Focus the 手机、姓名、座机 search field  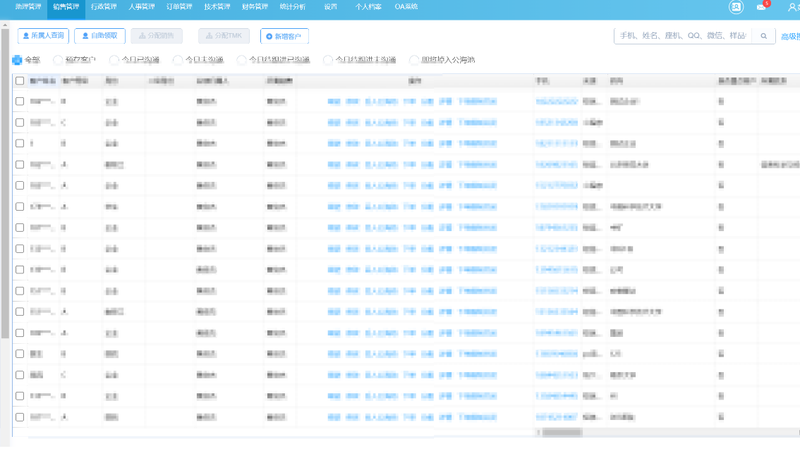coord(683,36)
